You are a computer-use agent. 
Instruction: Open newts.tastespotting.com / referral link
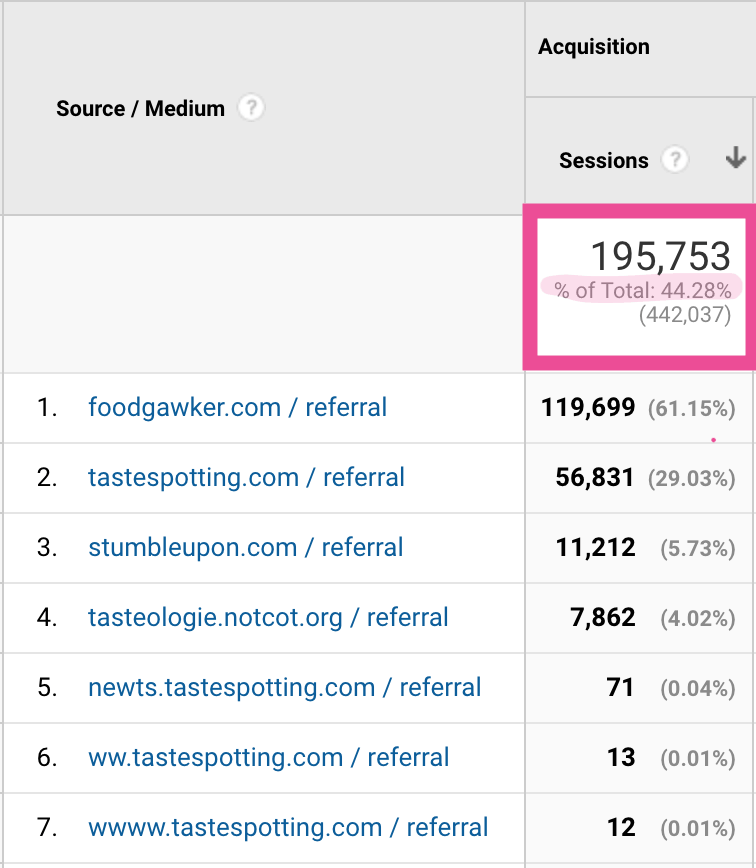[x=284, y=687]
